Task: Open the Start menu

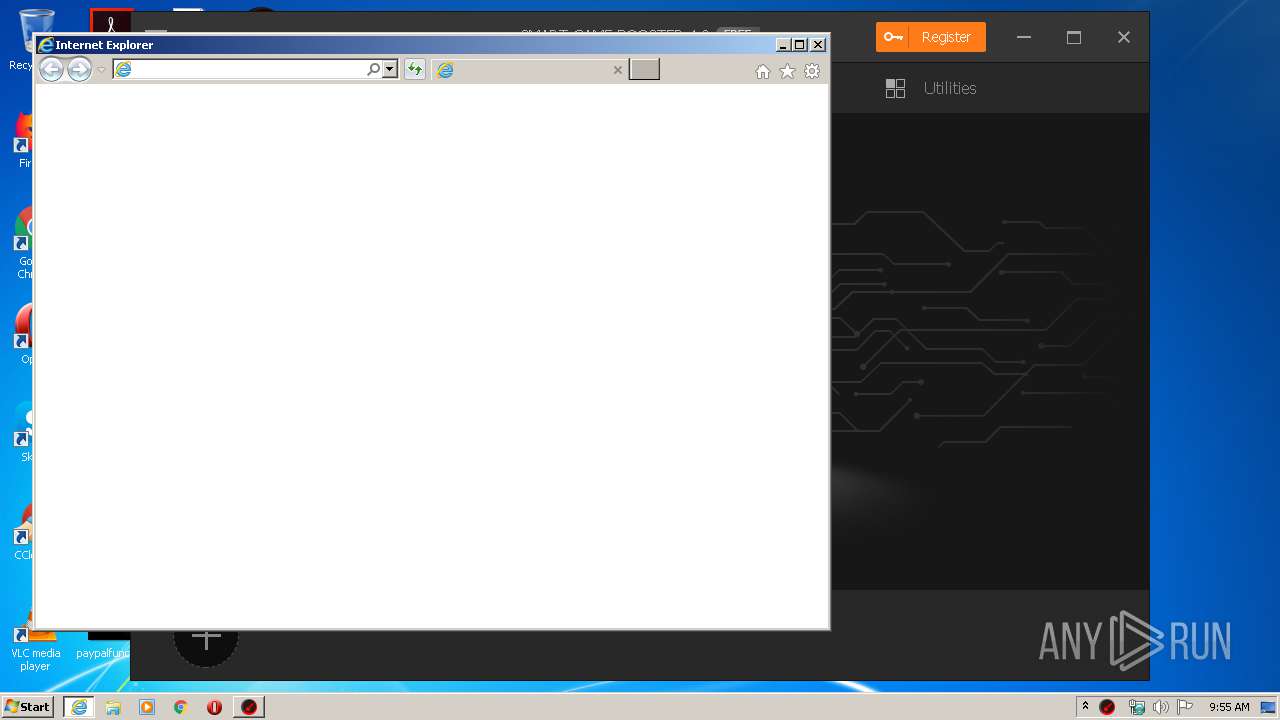Action: coord(28,706)
